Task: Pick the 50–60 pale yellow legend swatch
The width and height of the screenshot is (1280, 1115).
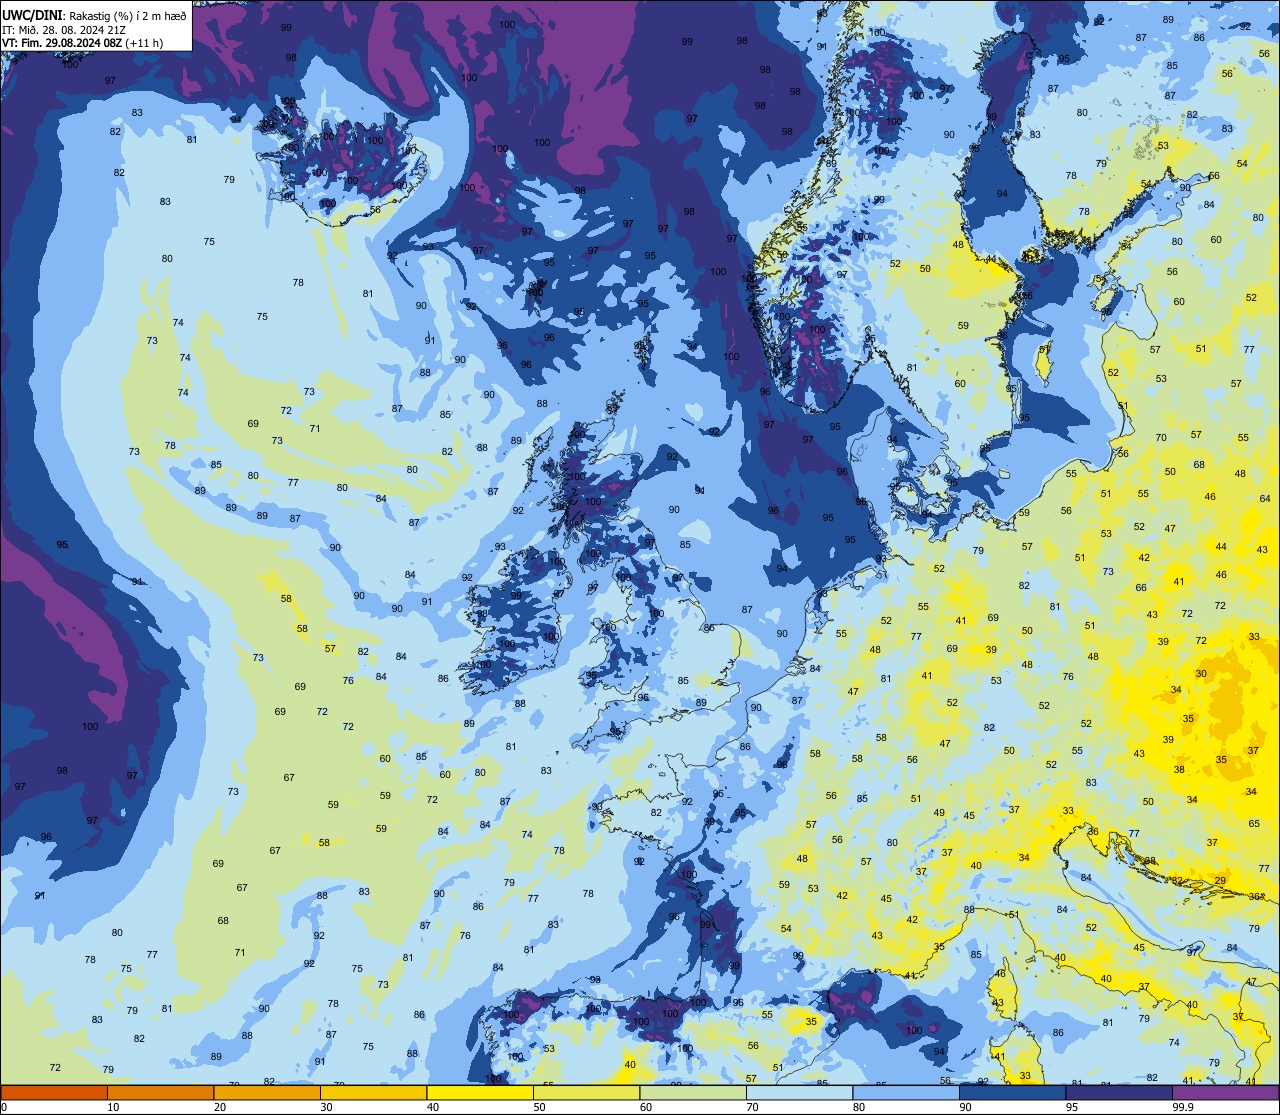Action: [x=586, y=1093]
